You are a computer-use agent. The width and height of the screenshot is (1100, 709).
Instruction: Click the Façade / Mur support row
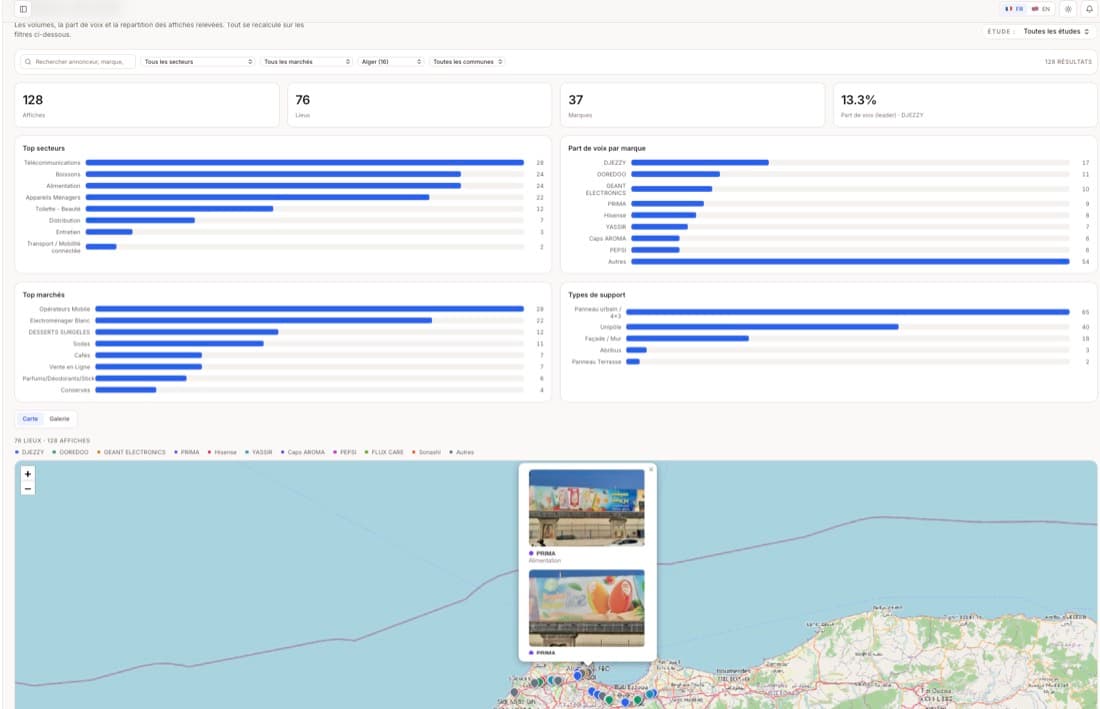829,339
